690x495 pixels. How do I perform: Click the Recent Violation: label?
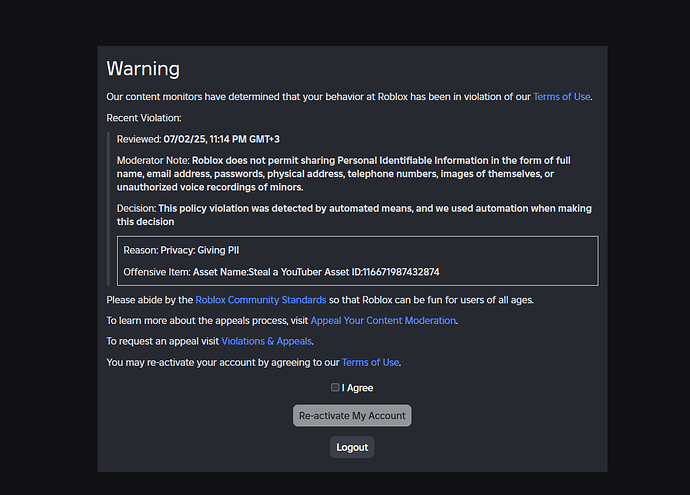[x=144, y=118]
